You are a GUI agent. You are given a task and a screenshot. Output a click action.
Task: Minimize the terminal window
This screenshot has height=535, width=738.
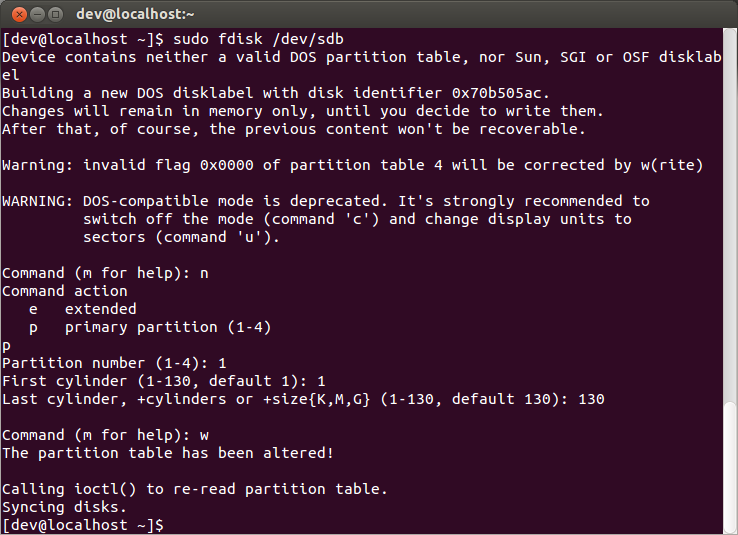[x=37, y=15]
